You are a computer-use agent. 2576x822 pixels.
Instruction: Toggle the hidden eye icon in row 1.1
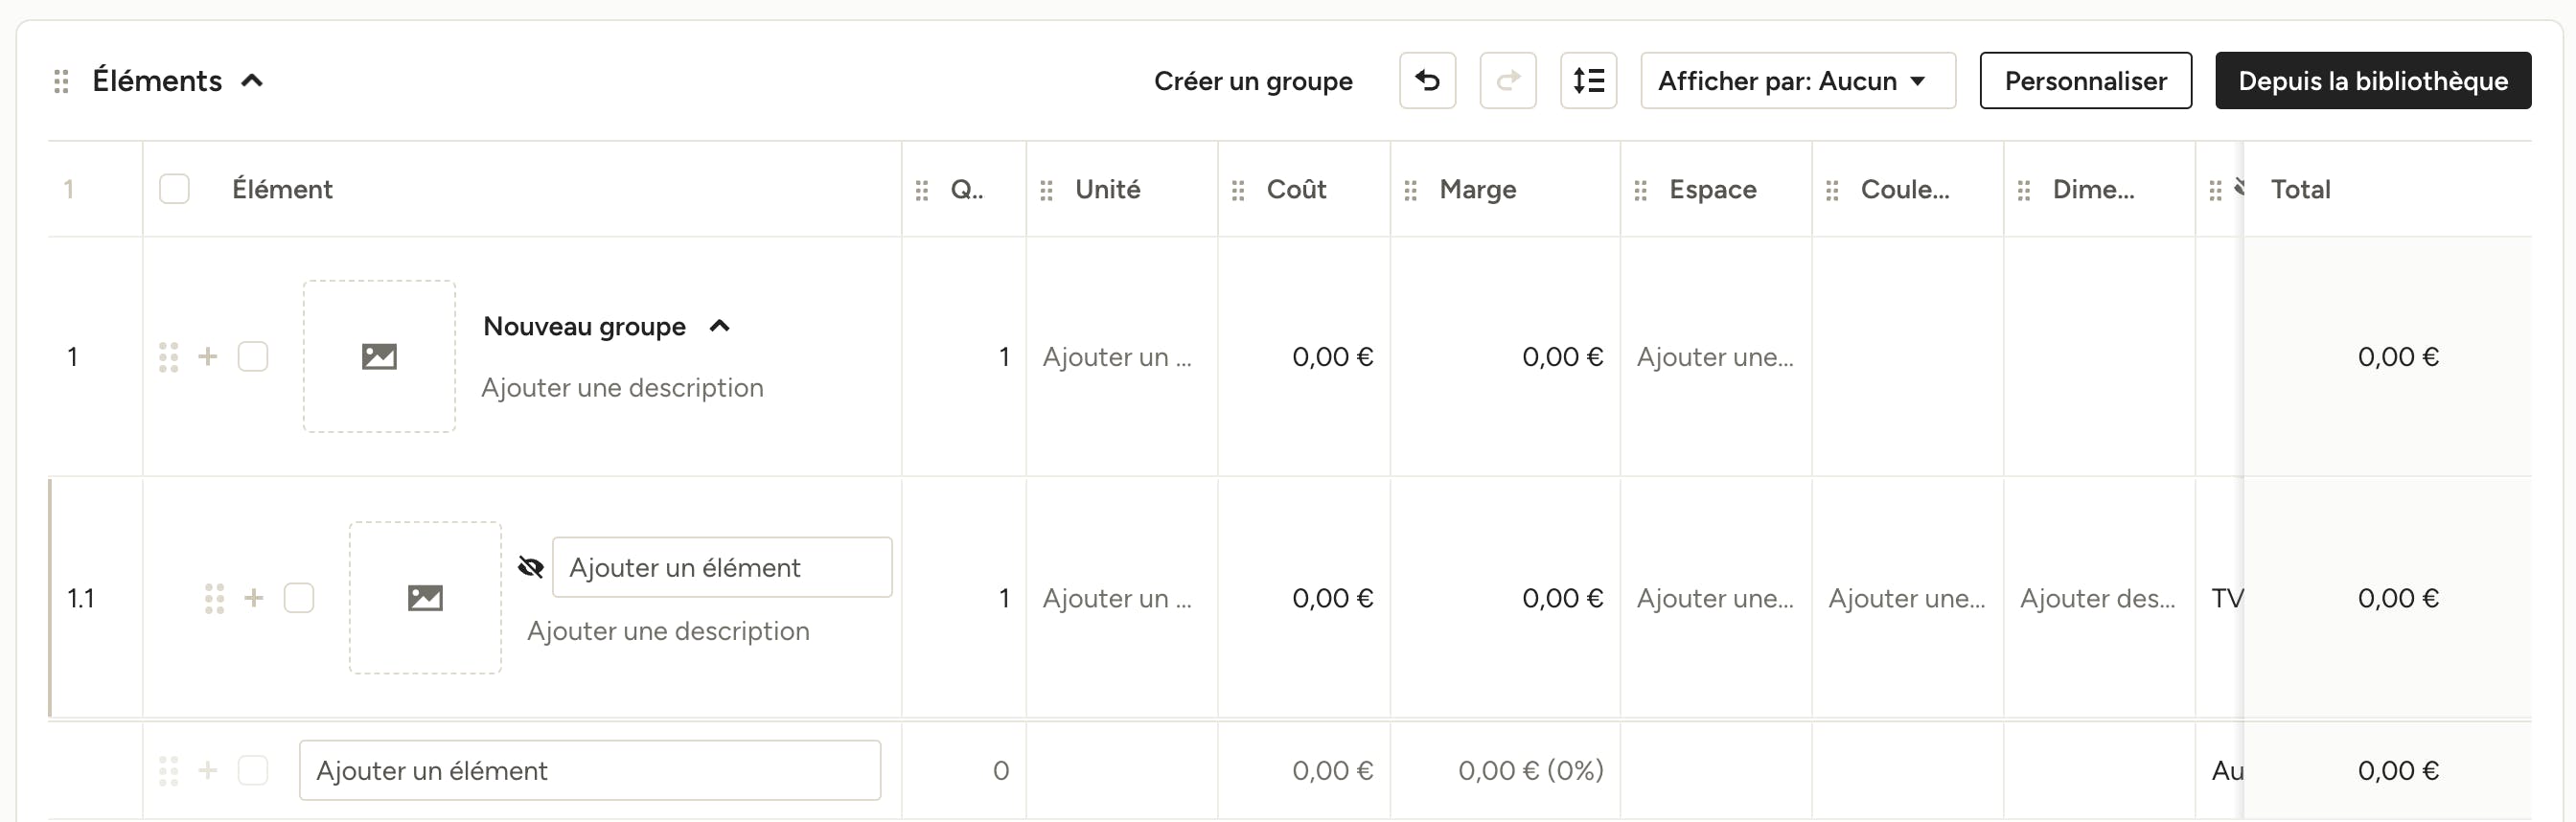click(x=530, y=567)
